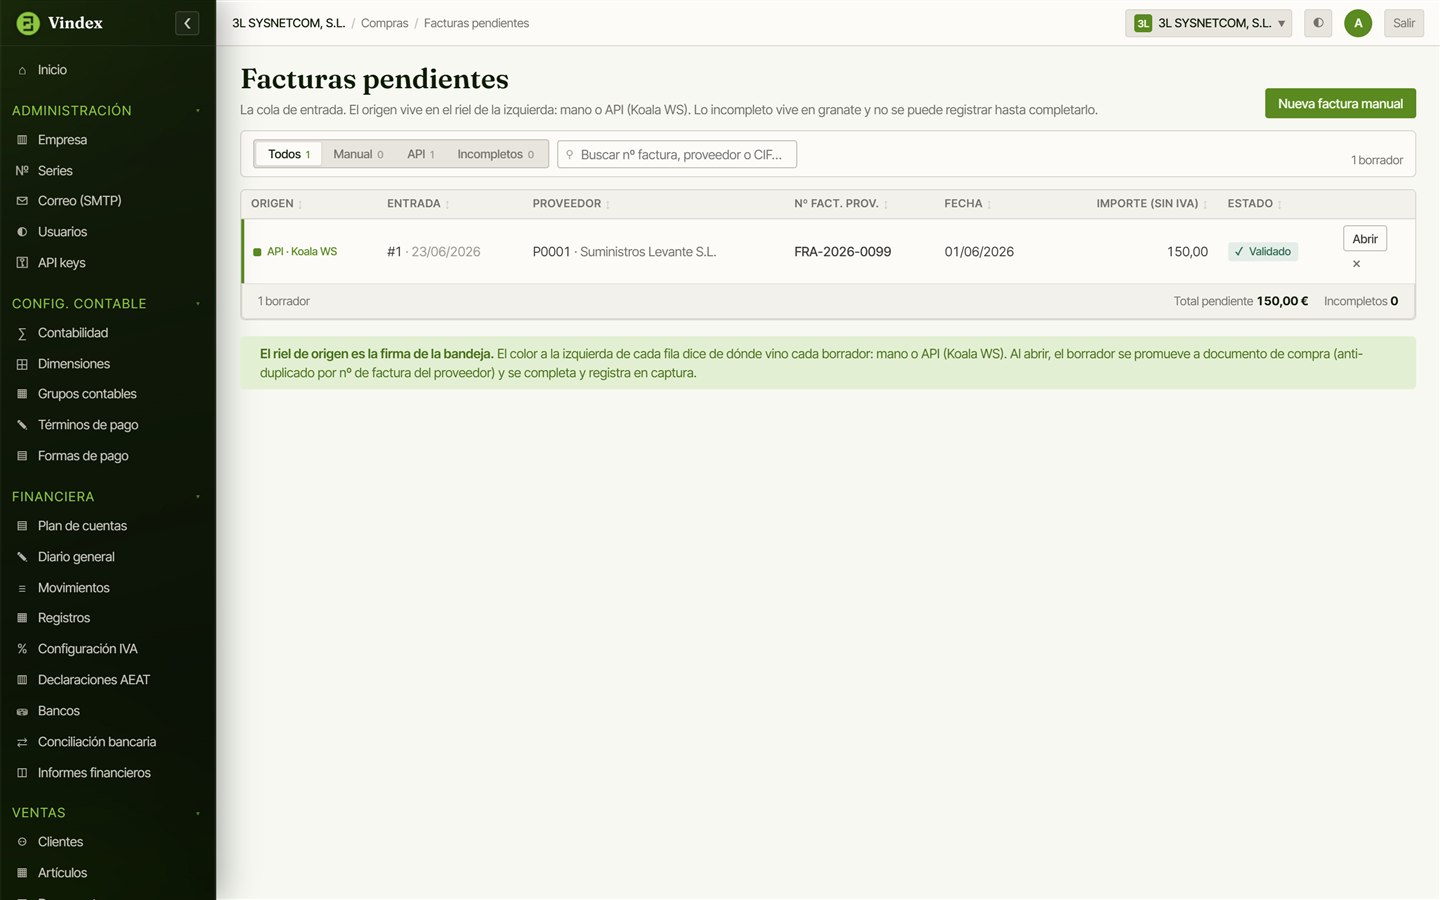Click the Usuarios sidebar icon
Screen dimensions: 1440x900
point(22,232)
